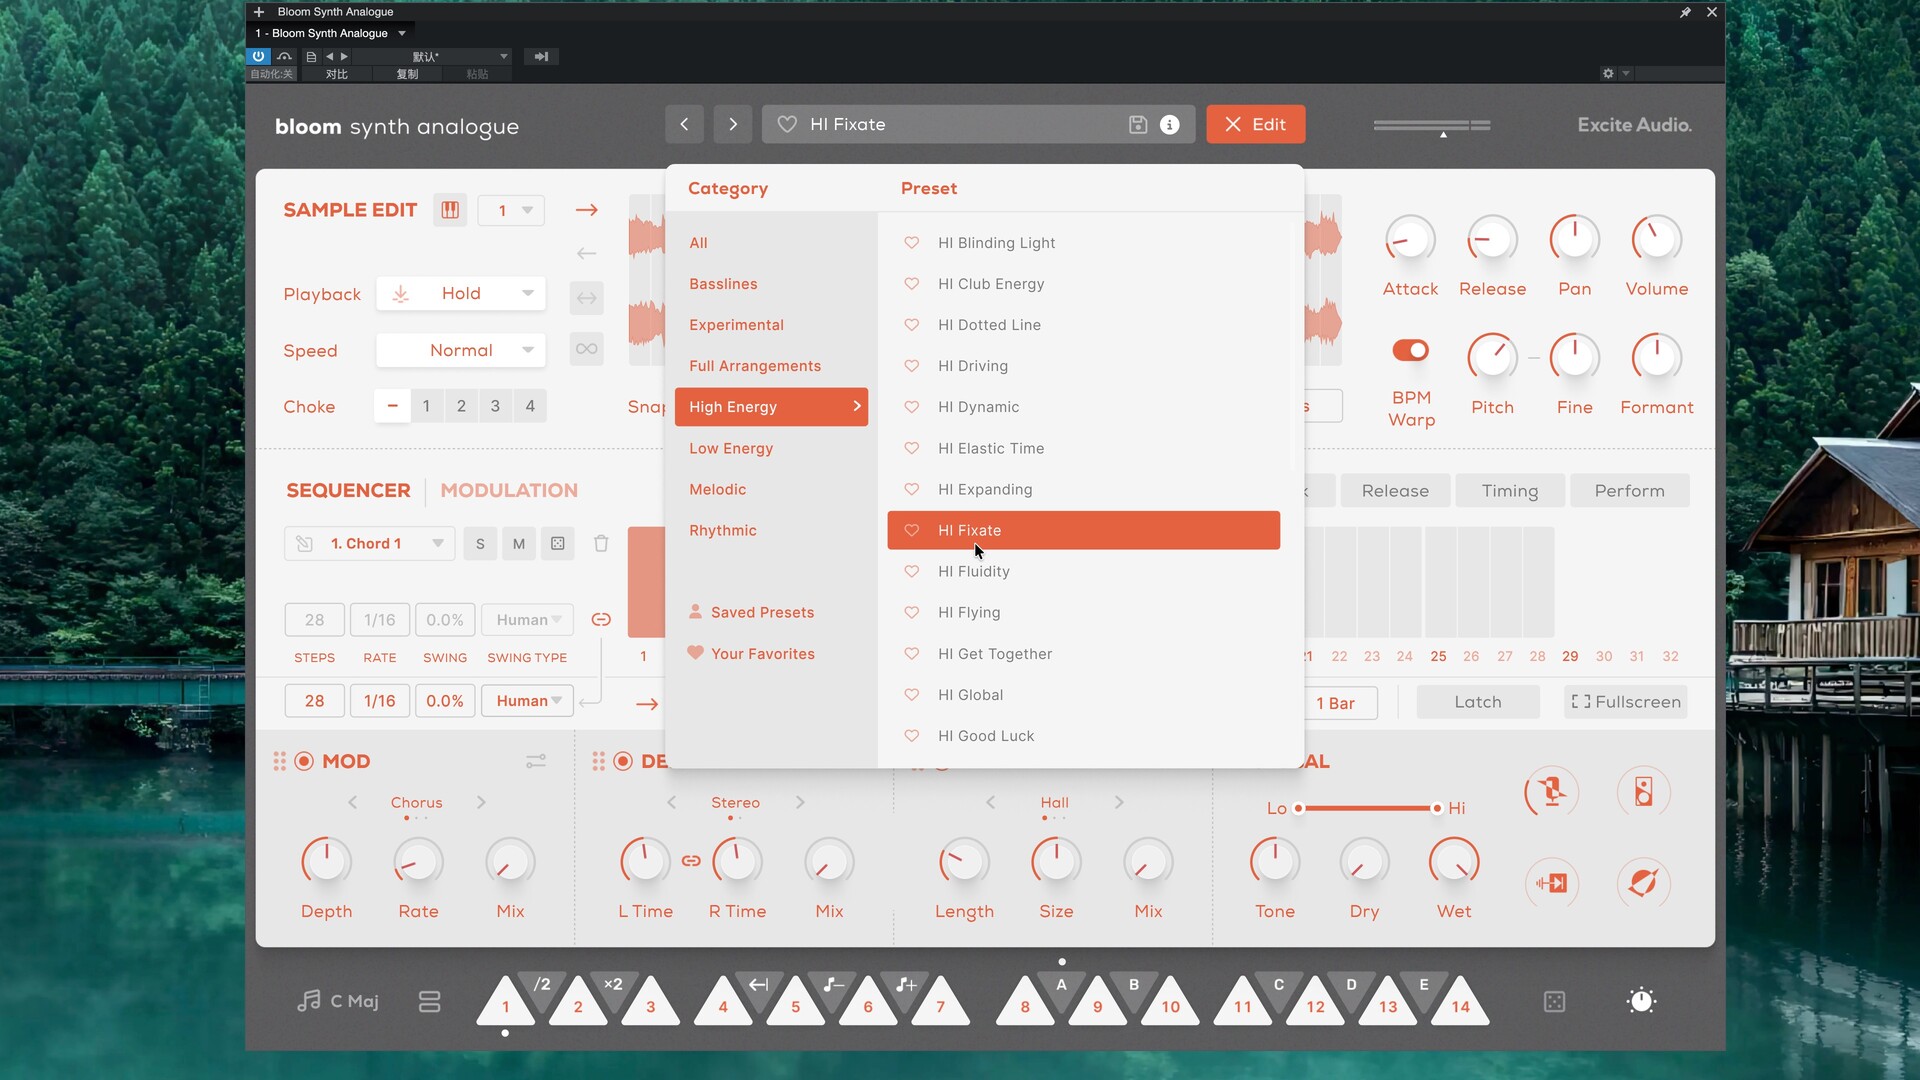This screenshot has height=1080, width=1920.
Task: Favorite the HI Driving preset
Action: tap(911, 366)
